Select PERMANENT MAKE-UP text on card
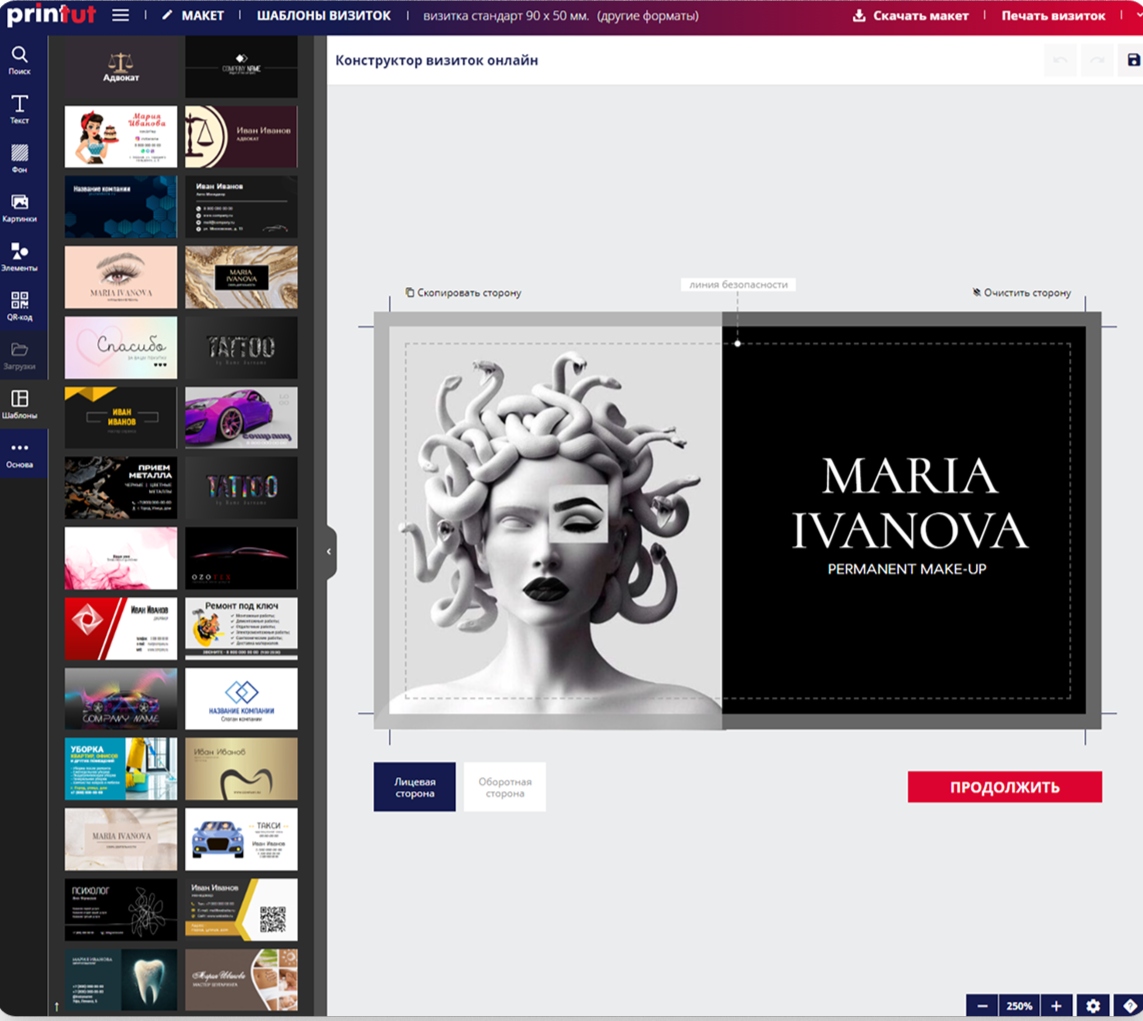This screenshot has width=1143, height=1021. [907, 569]
